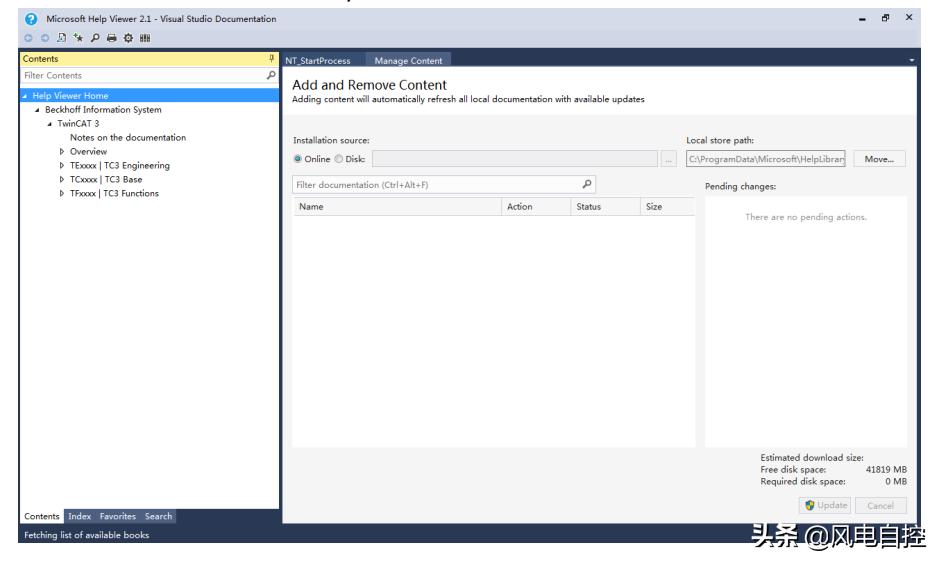Select the Disk installation source
This screenshot has width=942, height=565.
click(337, 159)
